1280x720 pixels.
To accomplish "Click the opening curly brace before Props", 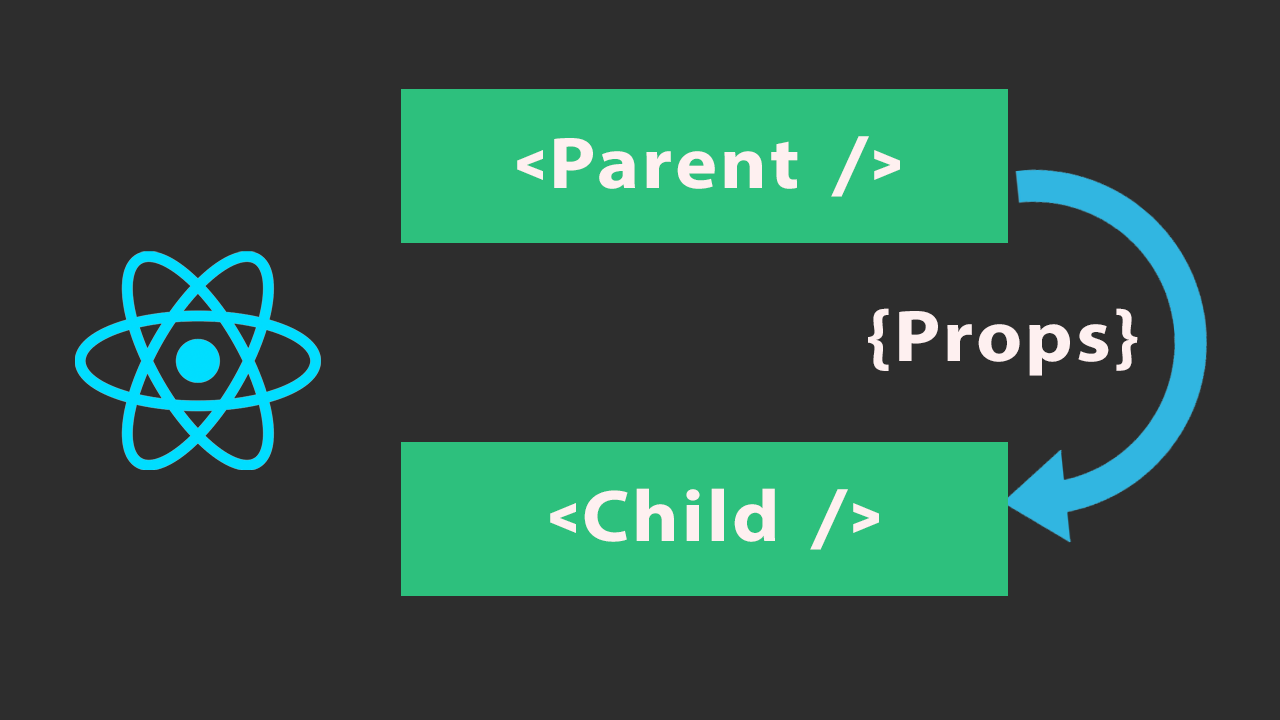I will (x=880, y=340).
